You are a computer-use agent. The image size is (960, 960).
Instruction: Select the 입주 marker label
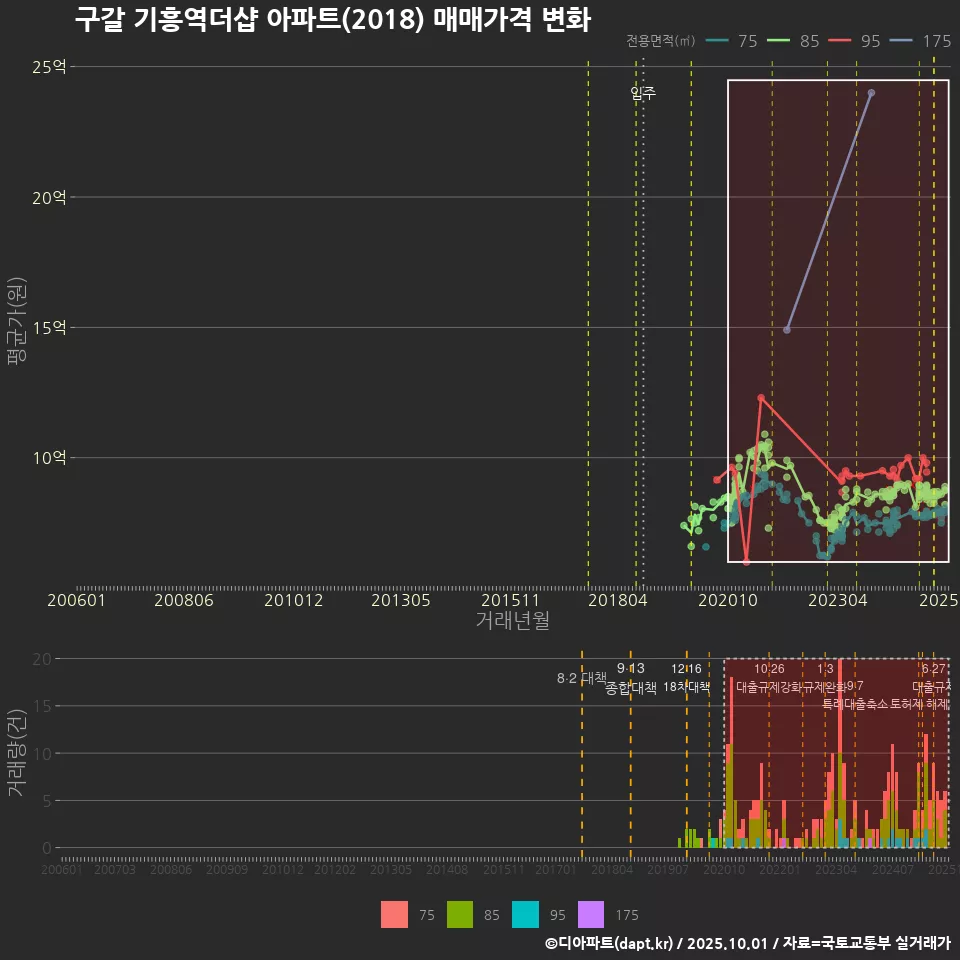click(643, 94)
